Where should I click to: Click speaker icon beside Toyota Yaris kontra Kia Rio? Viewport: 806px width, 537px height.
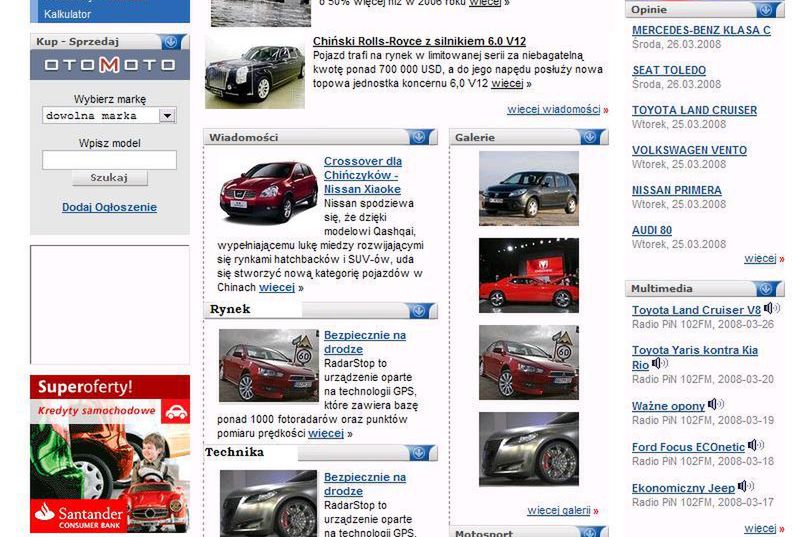pyautogui.click(x=660, y=363)
